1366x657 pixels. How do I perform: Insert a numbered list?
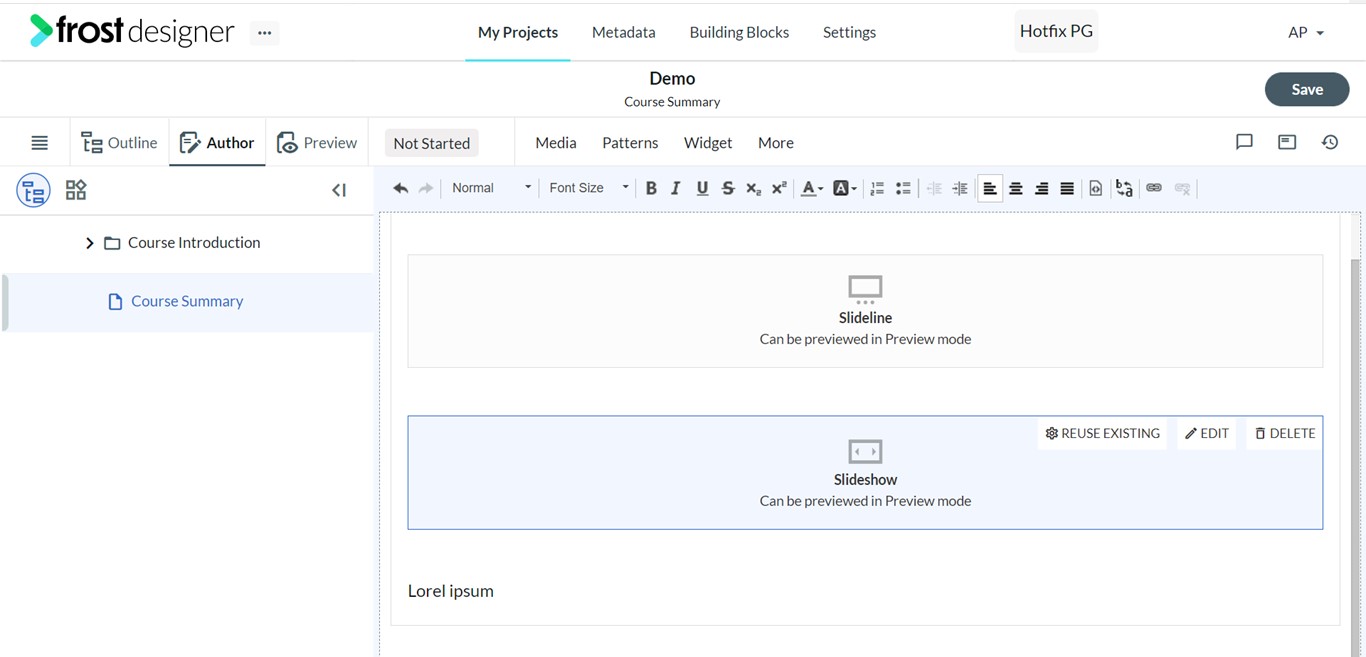[x=877, y=188]
